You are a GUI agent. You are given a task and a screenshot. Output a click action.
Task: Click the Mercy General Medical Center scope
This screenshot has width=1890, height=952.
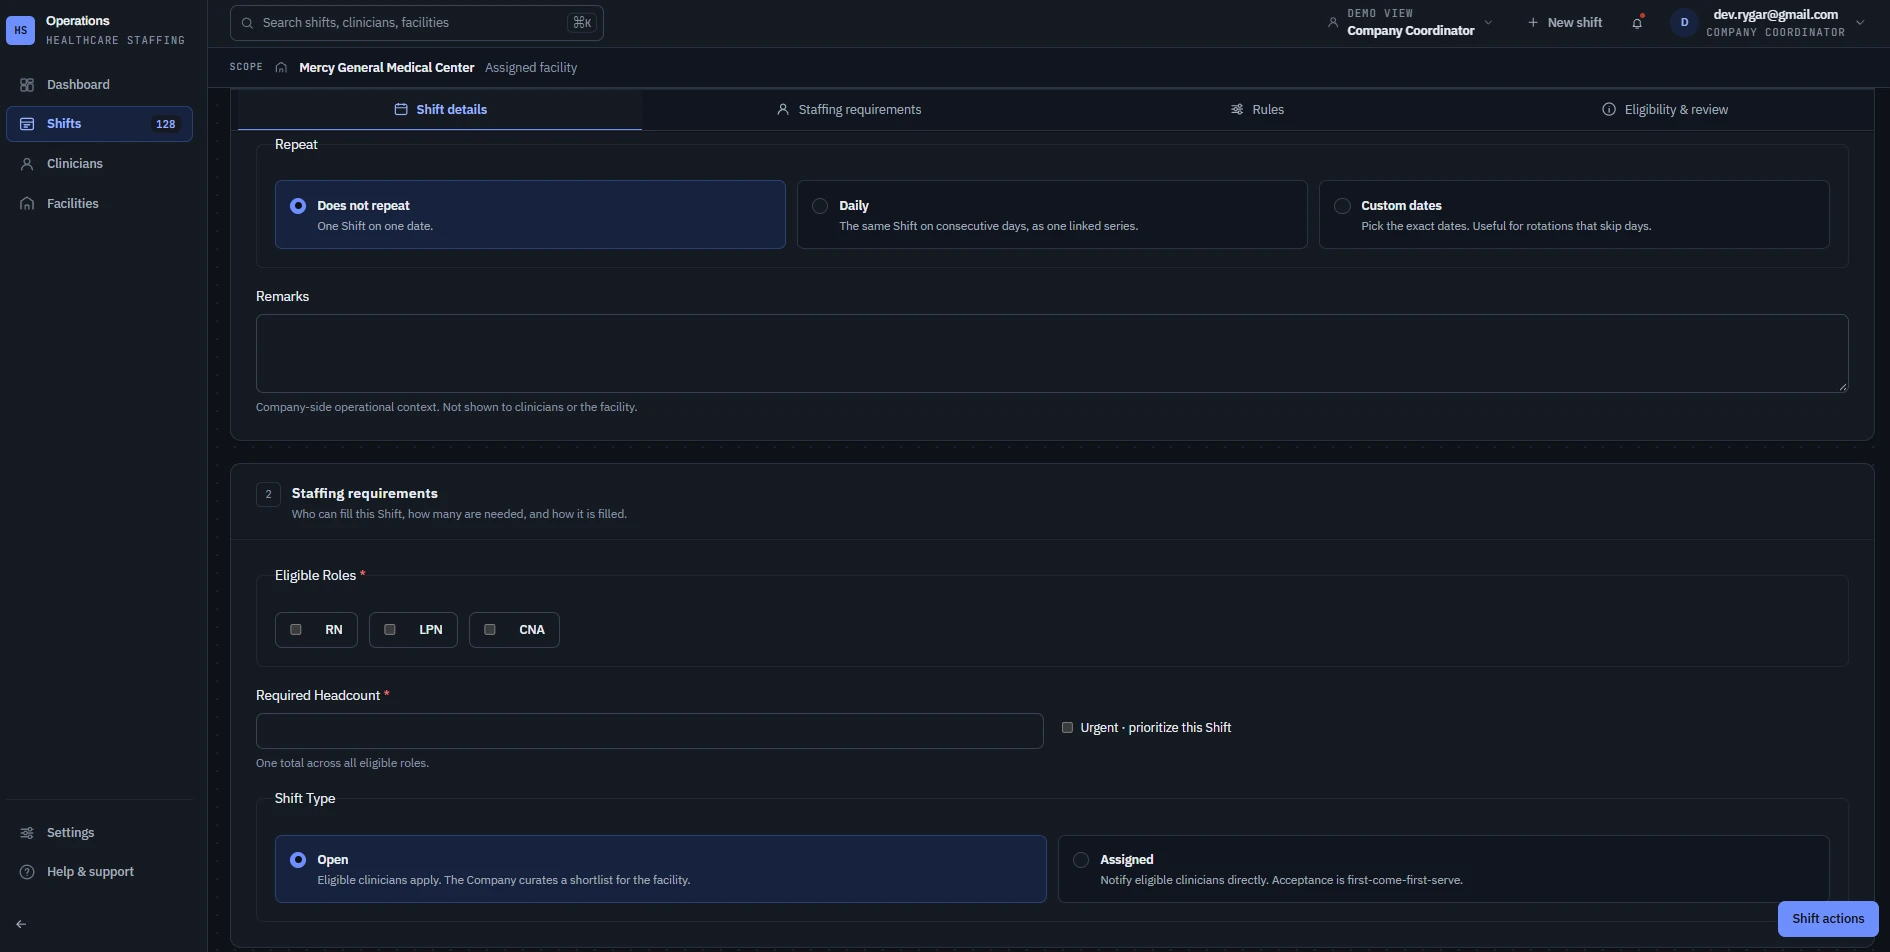386,68
